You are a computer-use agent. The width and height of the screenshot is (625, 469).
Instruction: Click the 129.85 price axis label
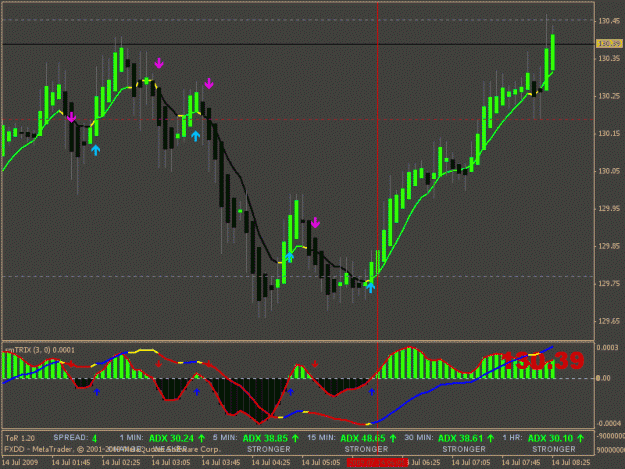(609, 246)
